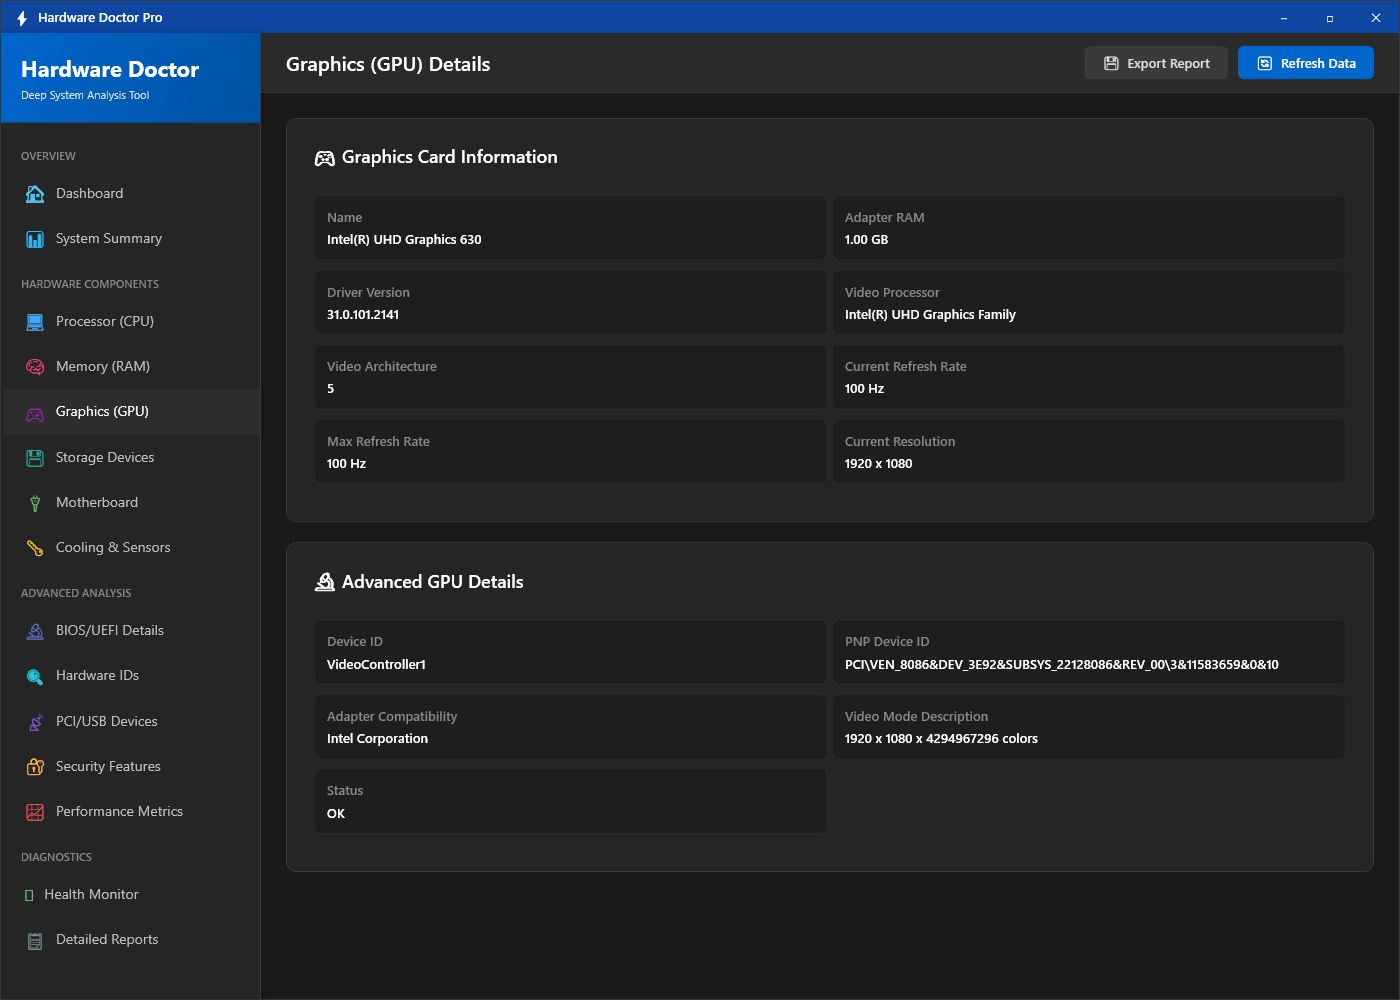1400x1000 pixels.
Task: Navigate to Security Features
Action: (x=132, y=767)
